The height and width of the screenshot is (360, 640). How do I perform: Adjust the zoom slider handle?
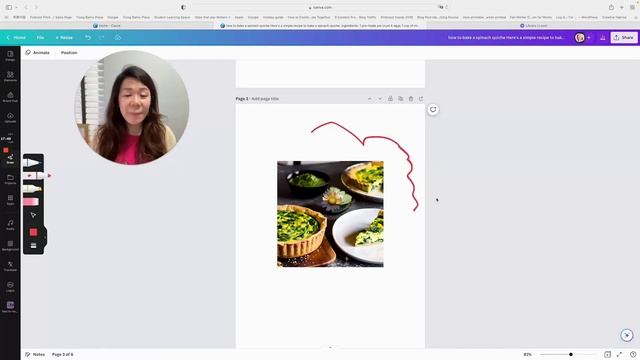point(571,354)
